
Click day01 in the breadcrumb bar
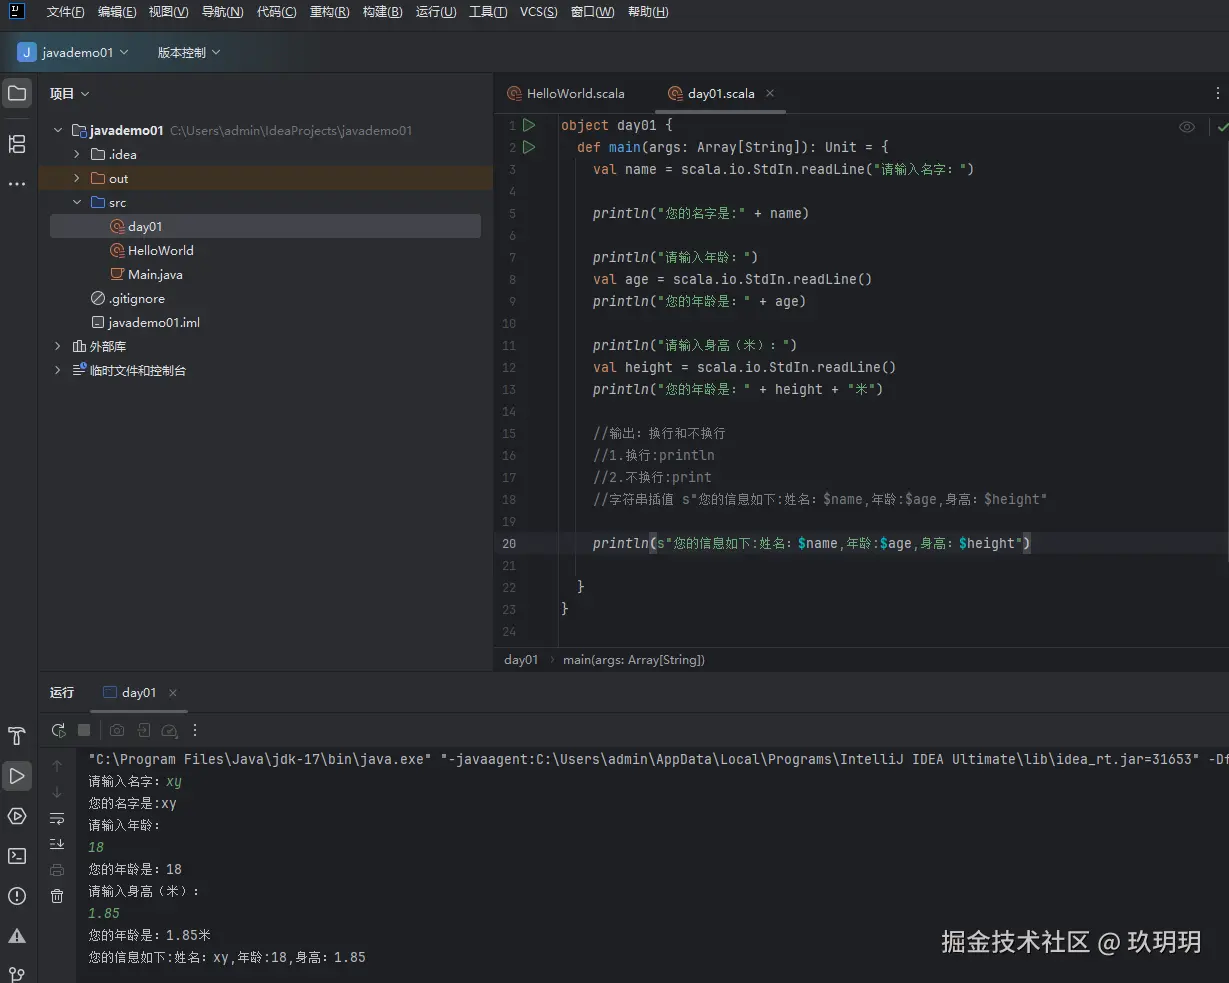[x=521, y=659]
